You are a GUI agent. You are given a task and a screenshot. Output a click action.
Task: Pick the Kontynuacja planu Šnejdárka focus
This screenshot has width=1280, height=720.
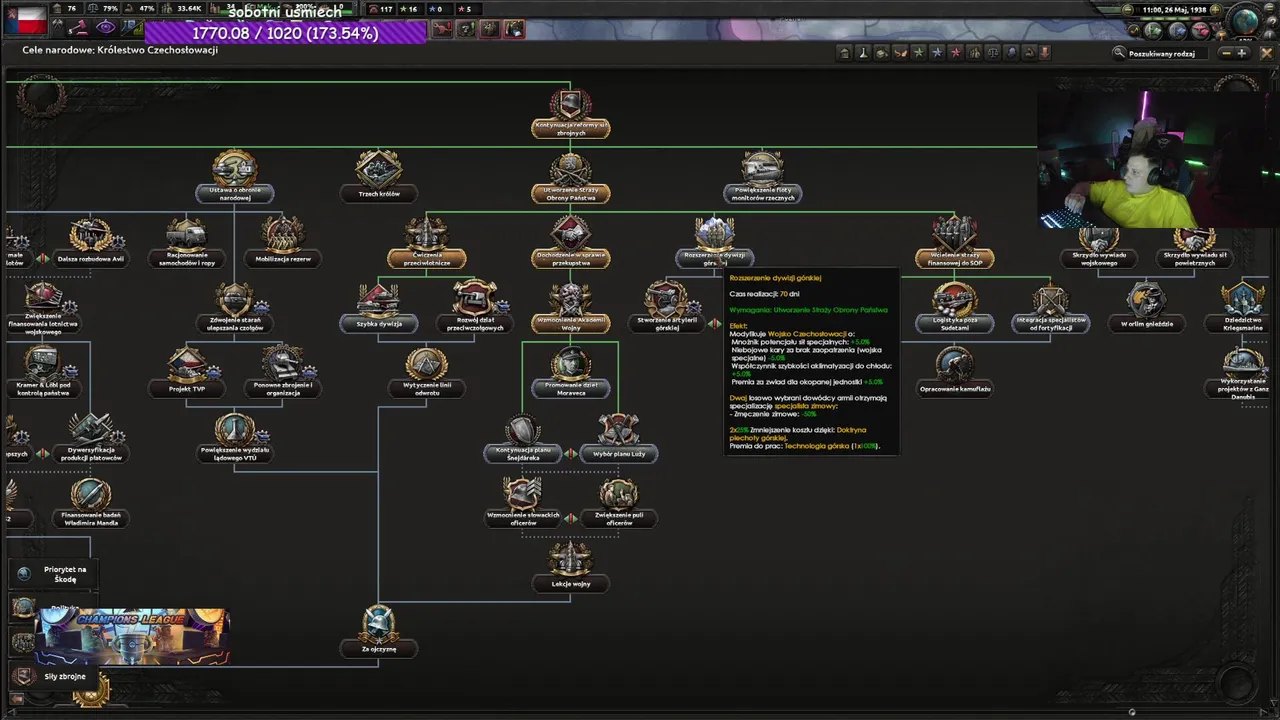tap(523, 438)
